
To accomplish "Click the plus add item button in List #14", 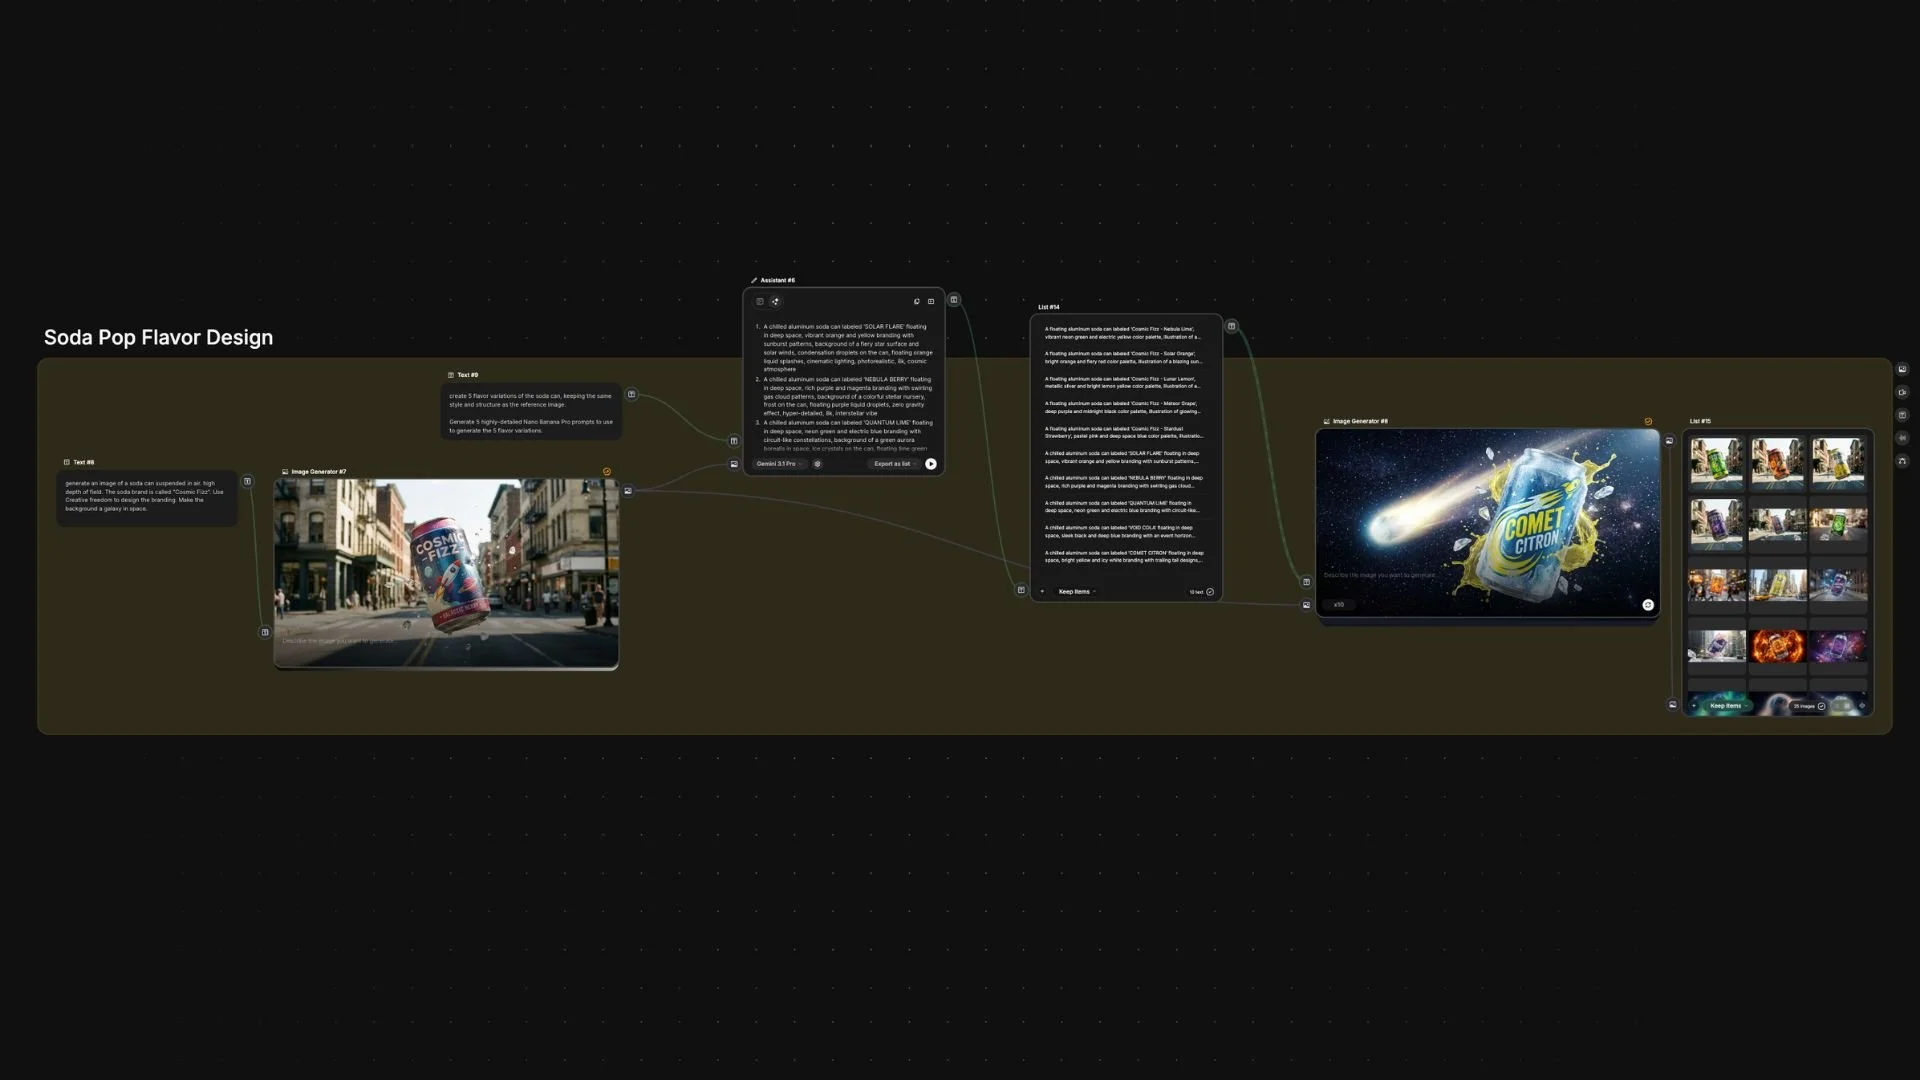I will 1042,592.
